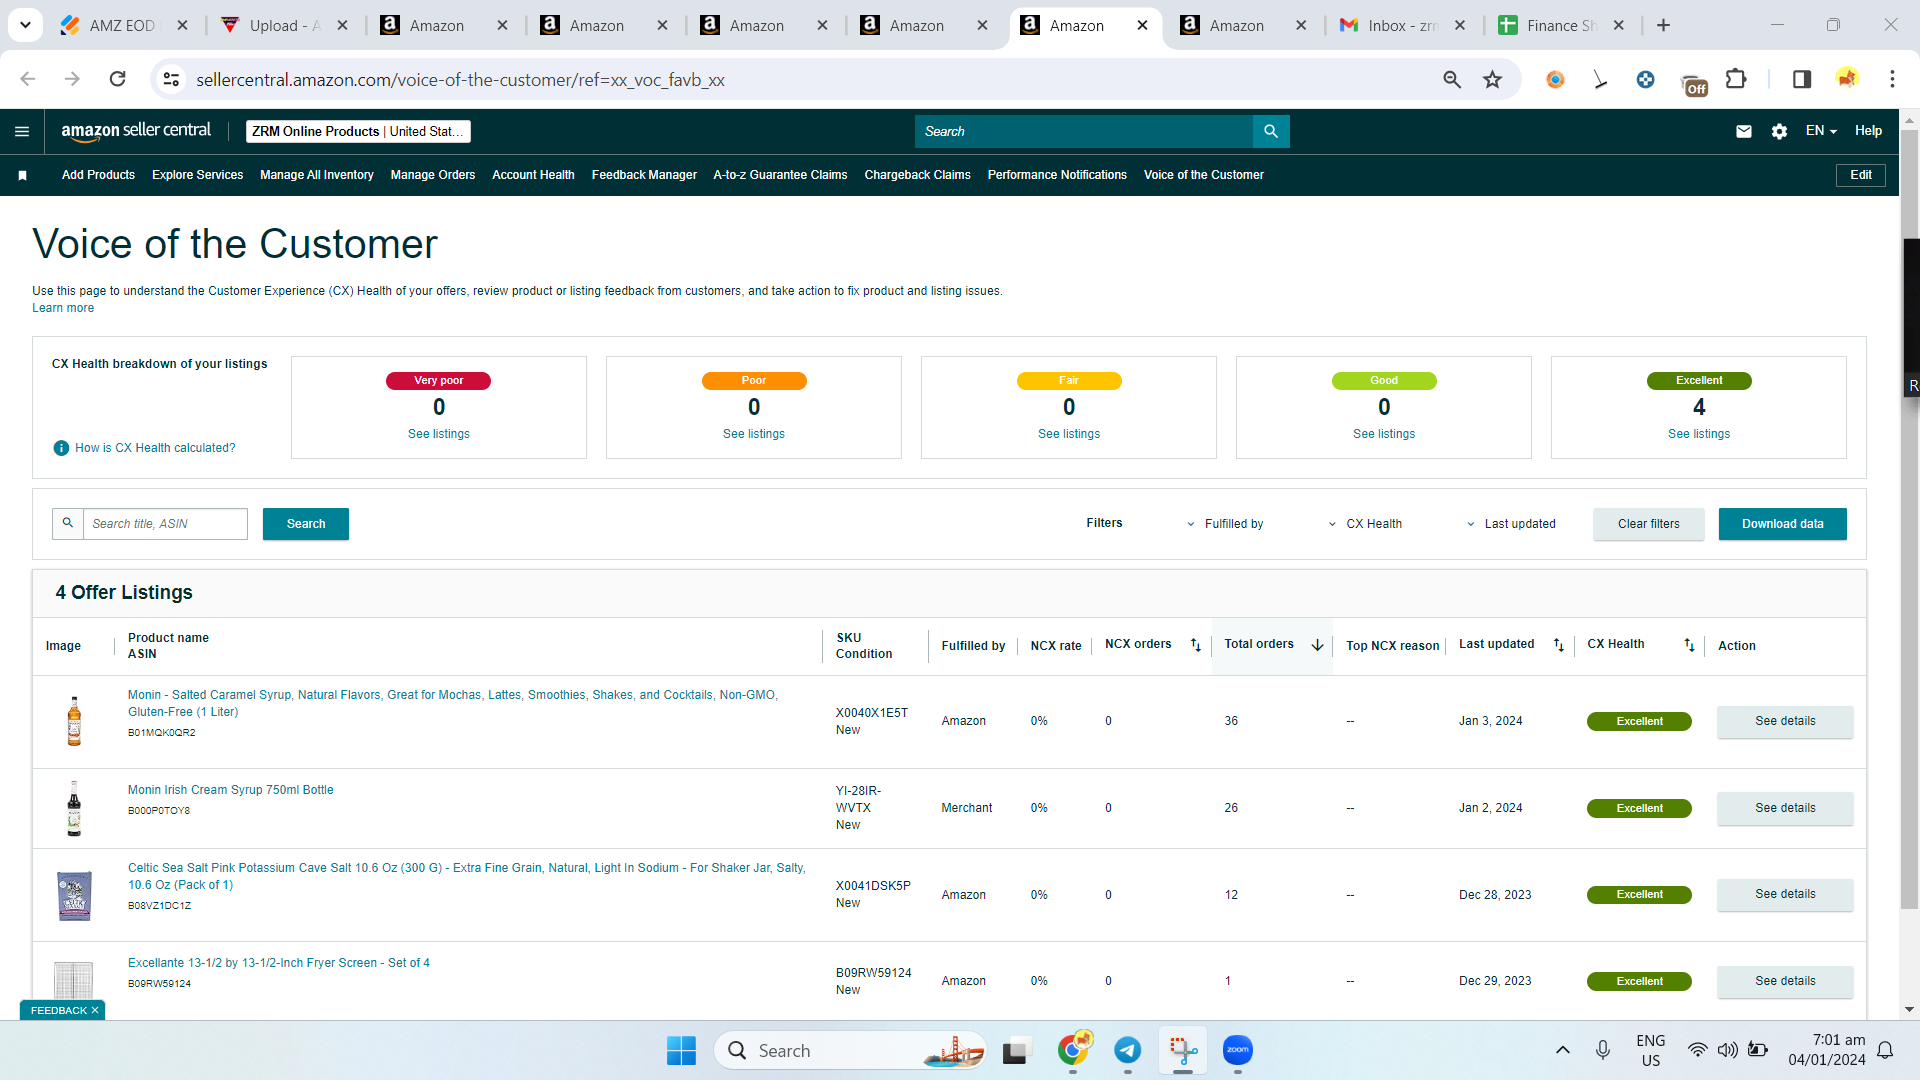
Task: Click the header Search input field
Action: pyautogui.click(x=1084, y=131)
